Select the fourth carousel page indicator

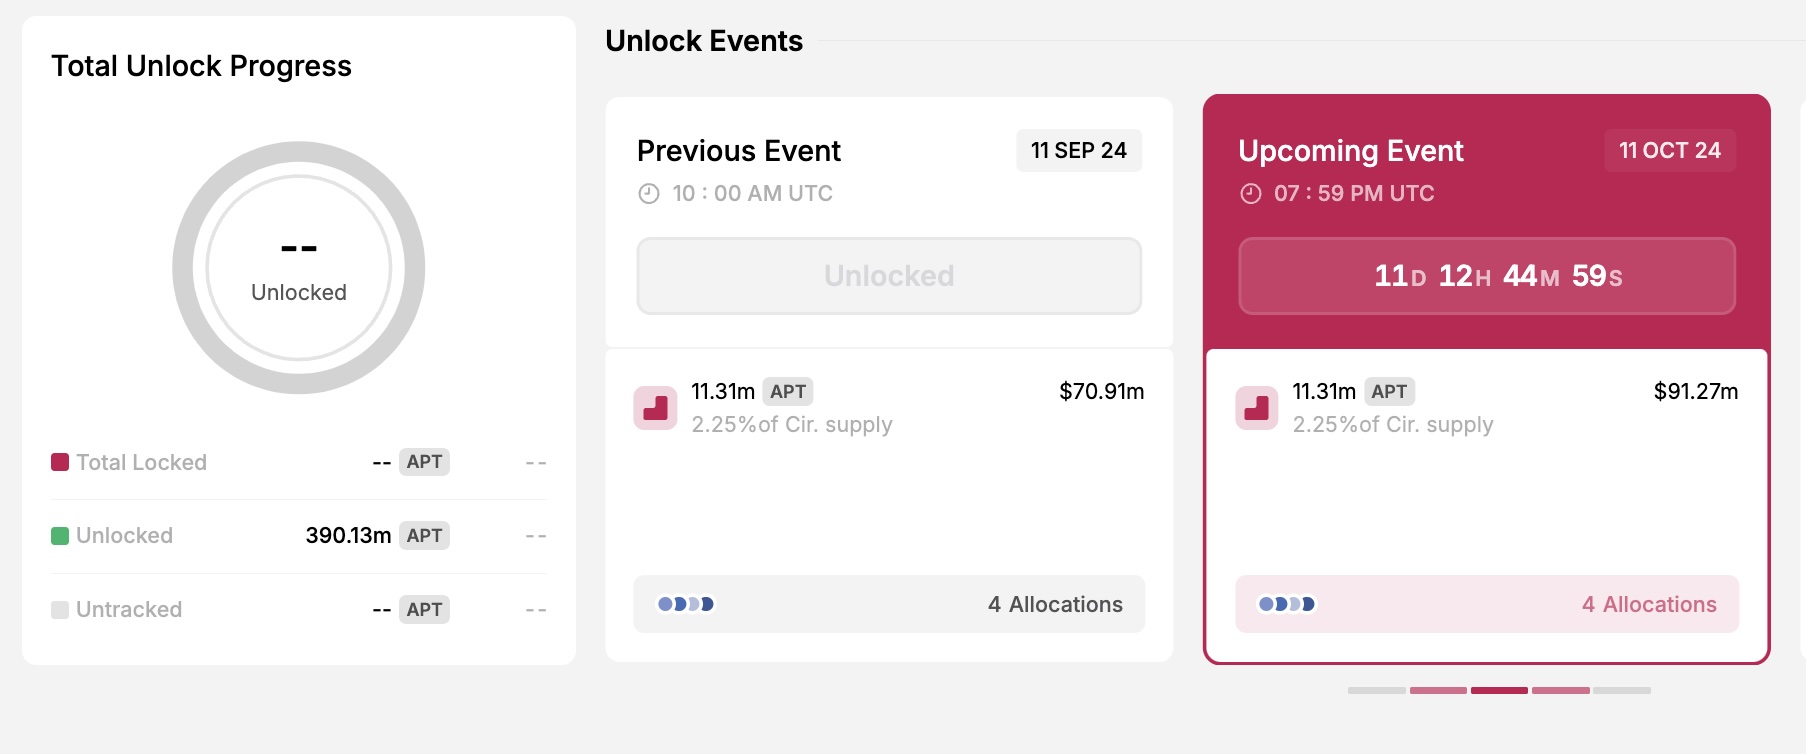(x=1560, y=690)
